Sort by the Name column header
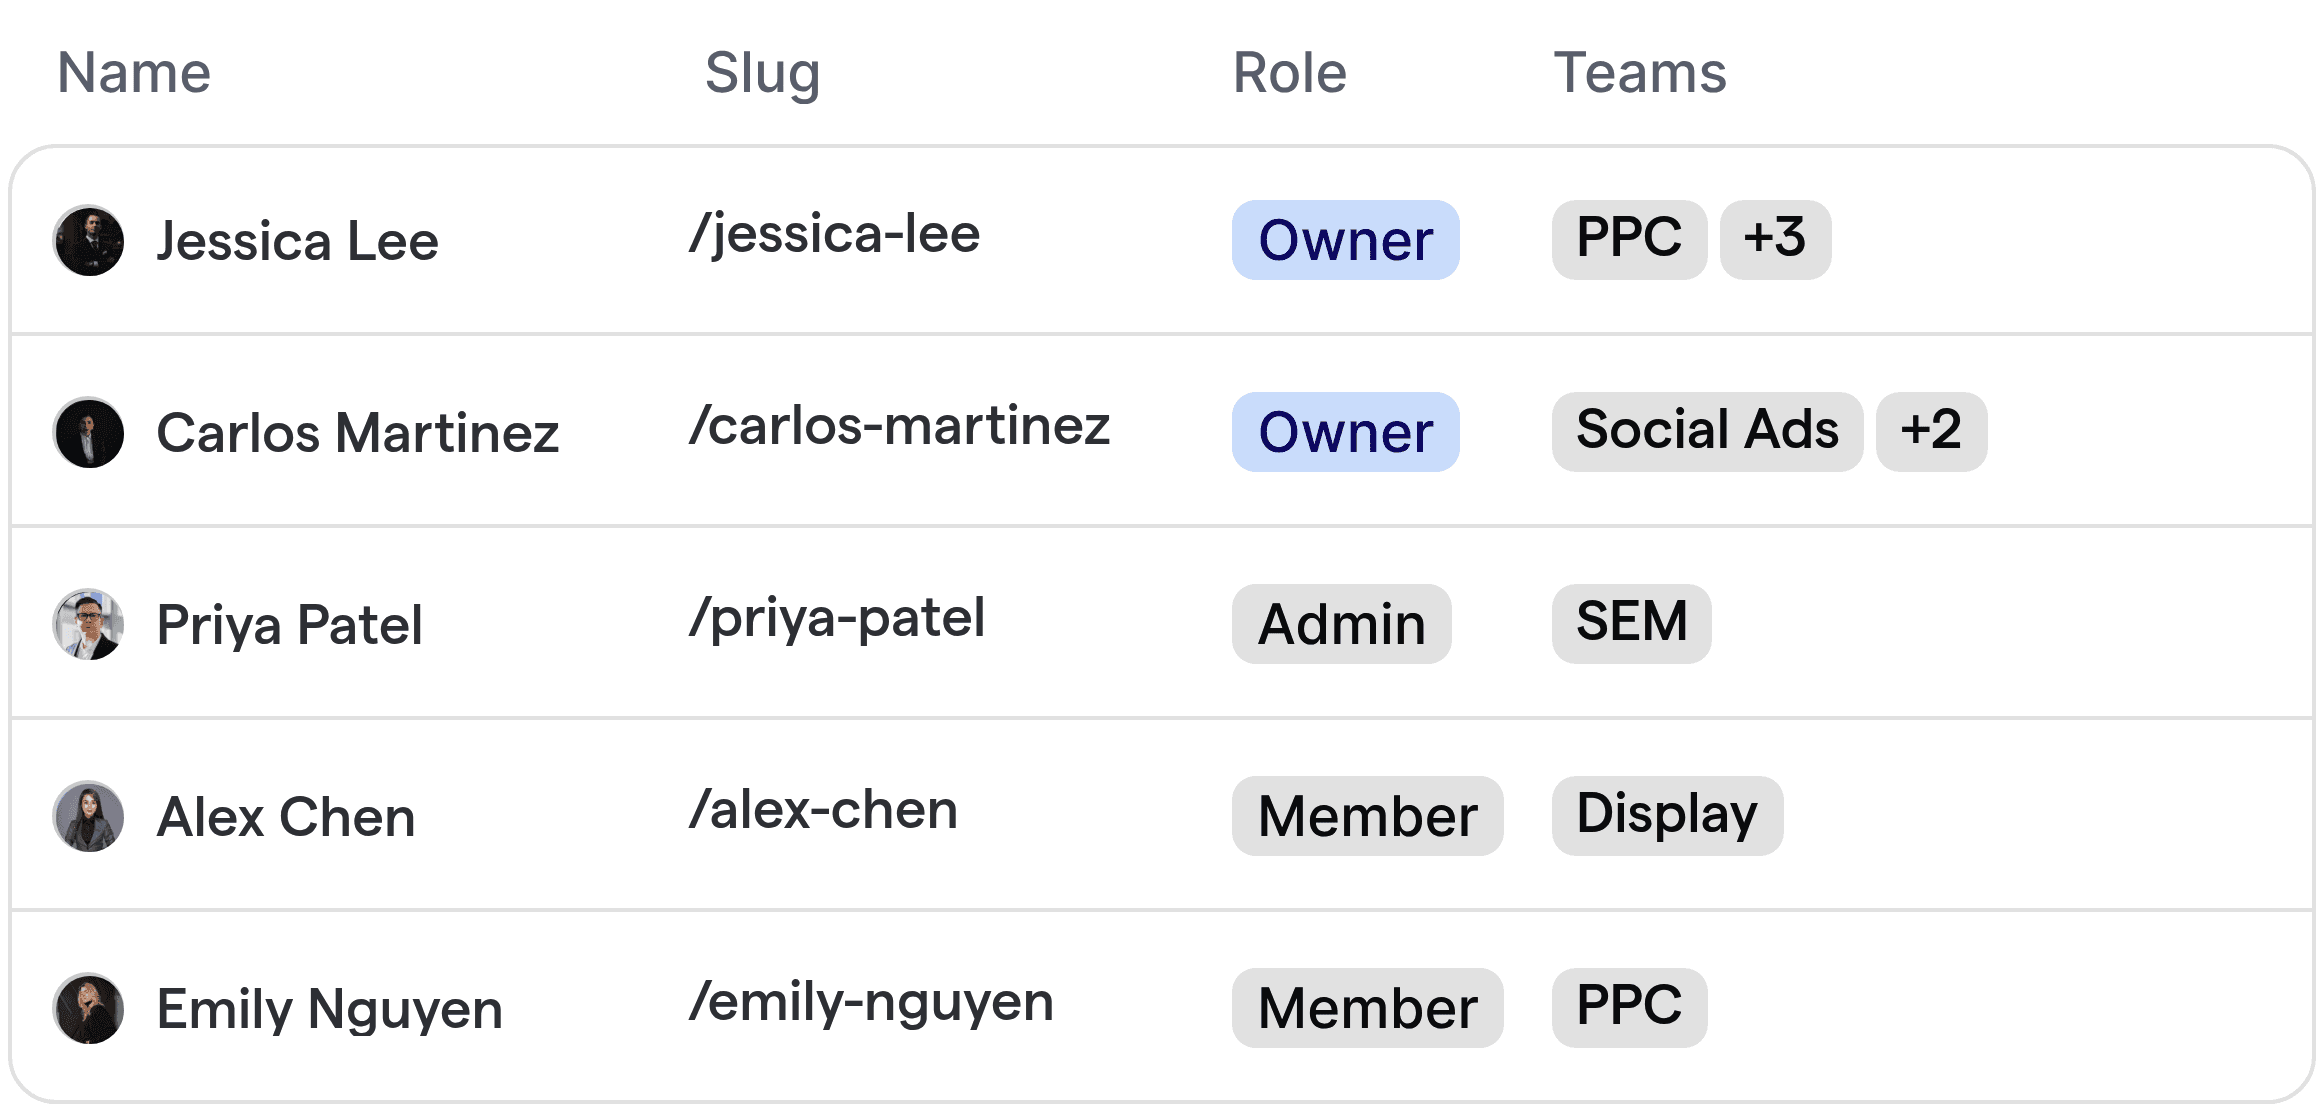2324x1112 pixels. click(x=134, y=73)
